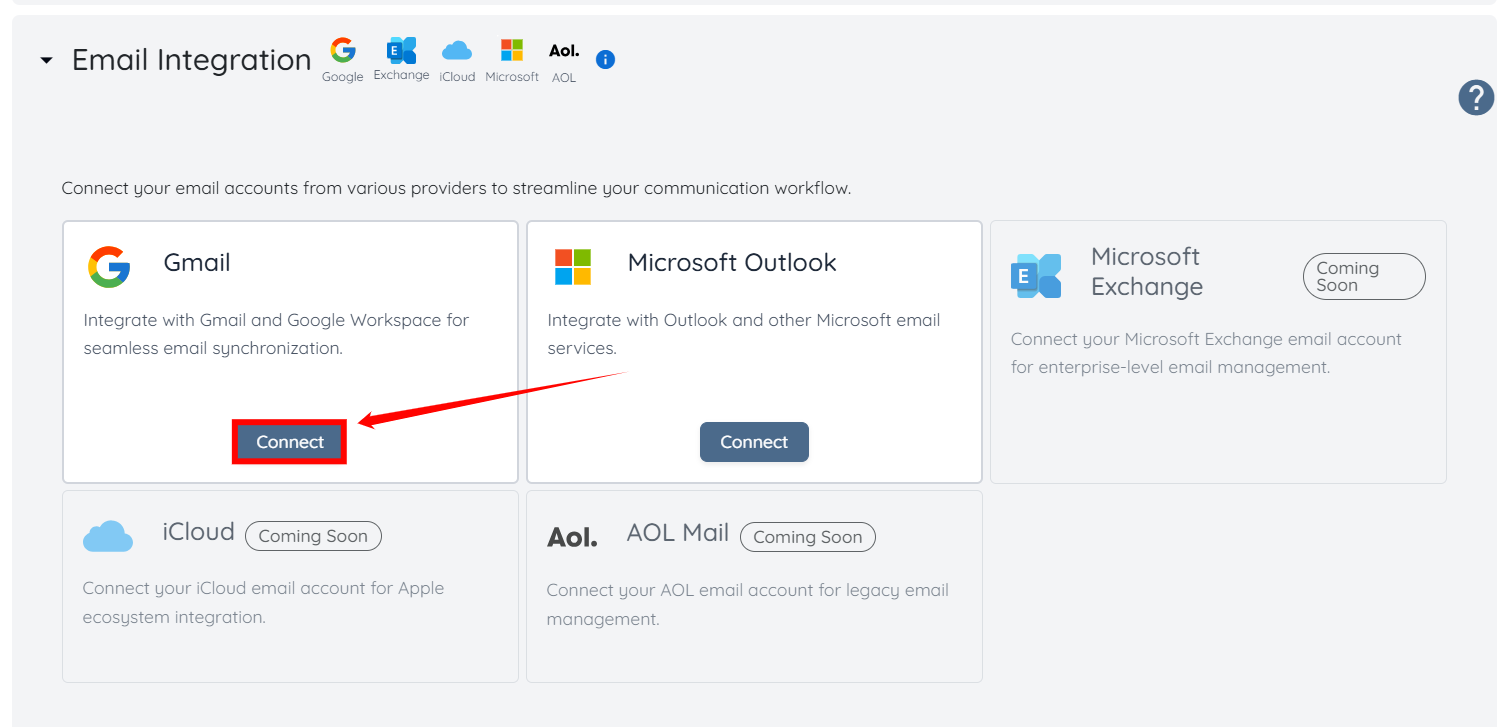
Task: Click the AOL logo in the header
Action: [564, 51]
